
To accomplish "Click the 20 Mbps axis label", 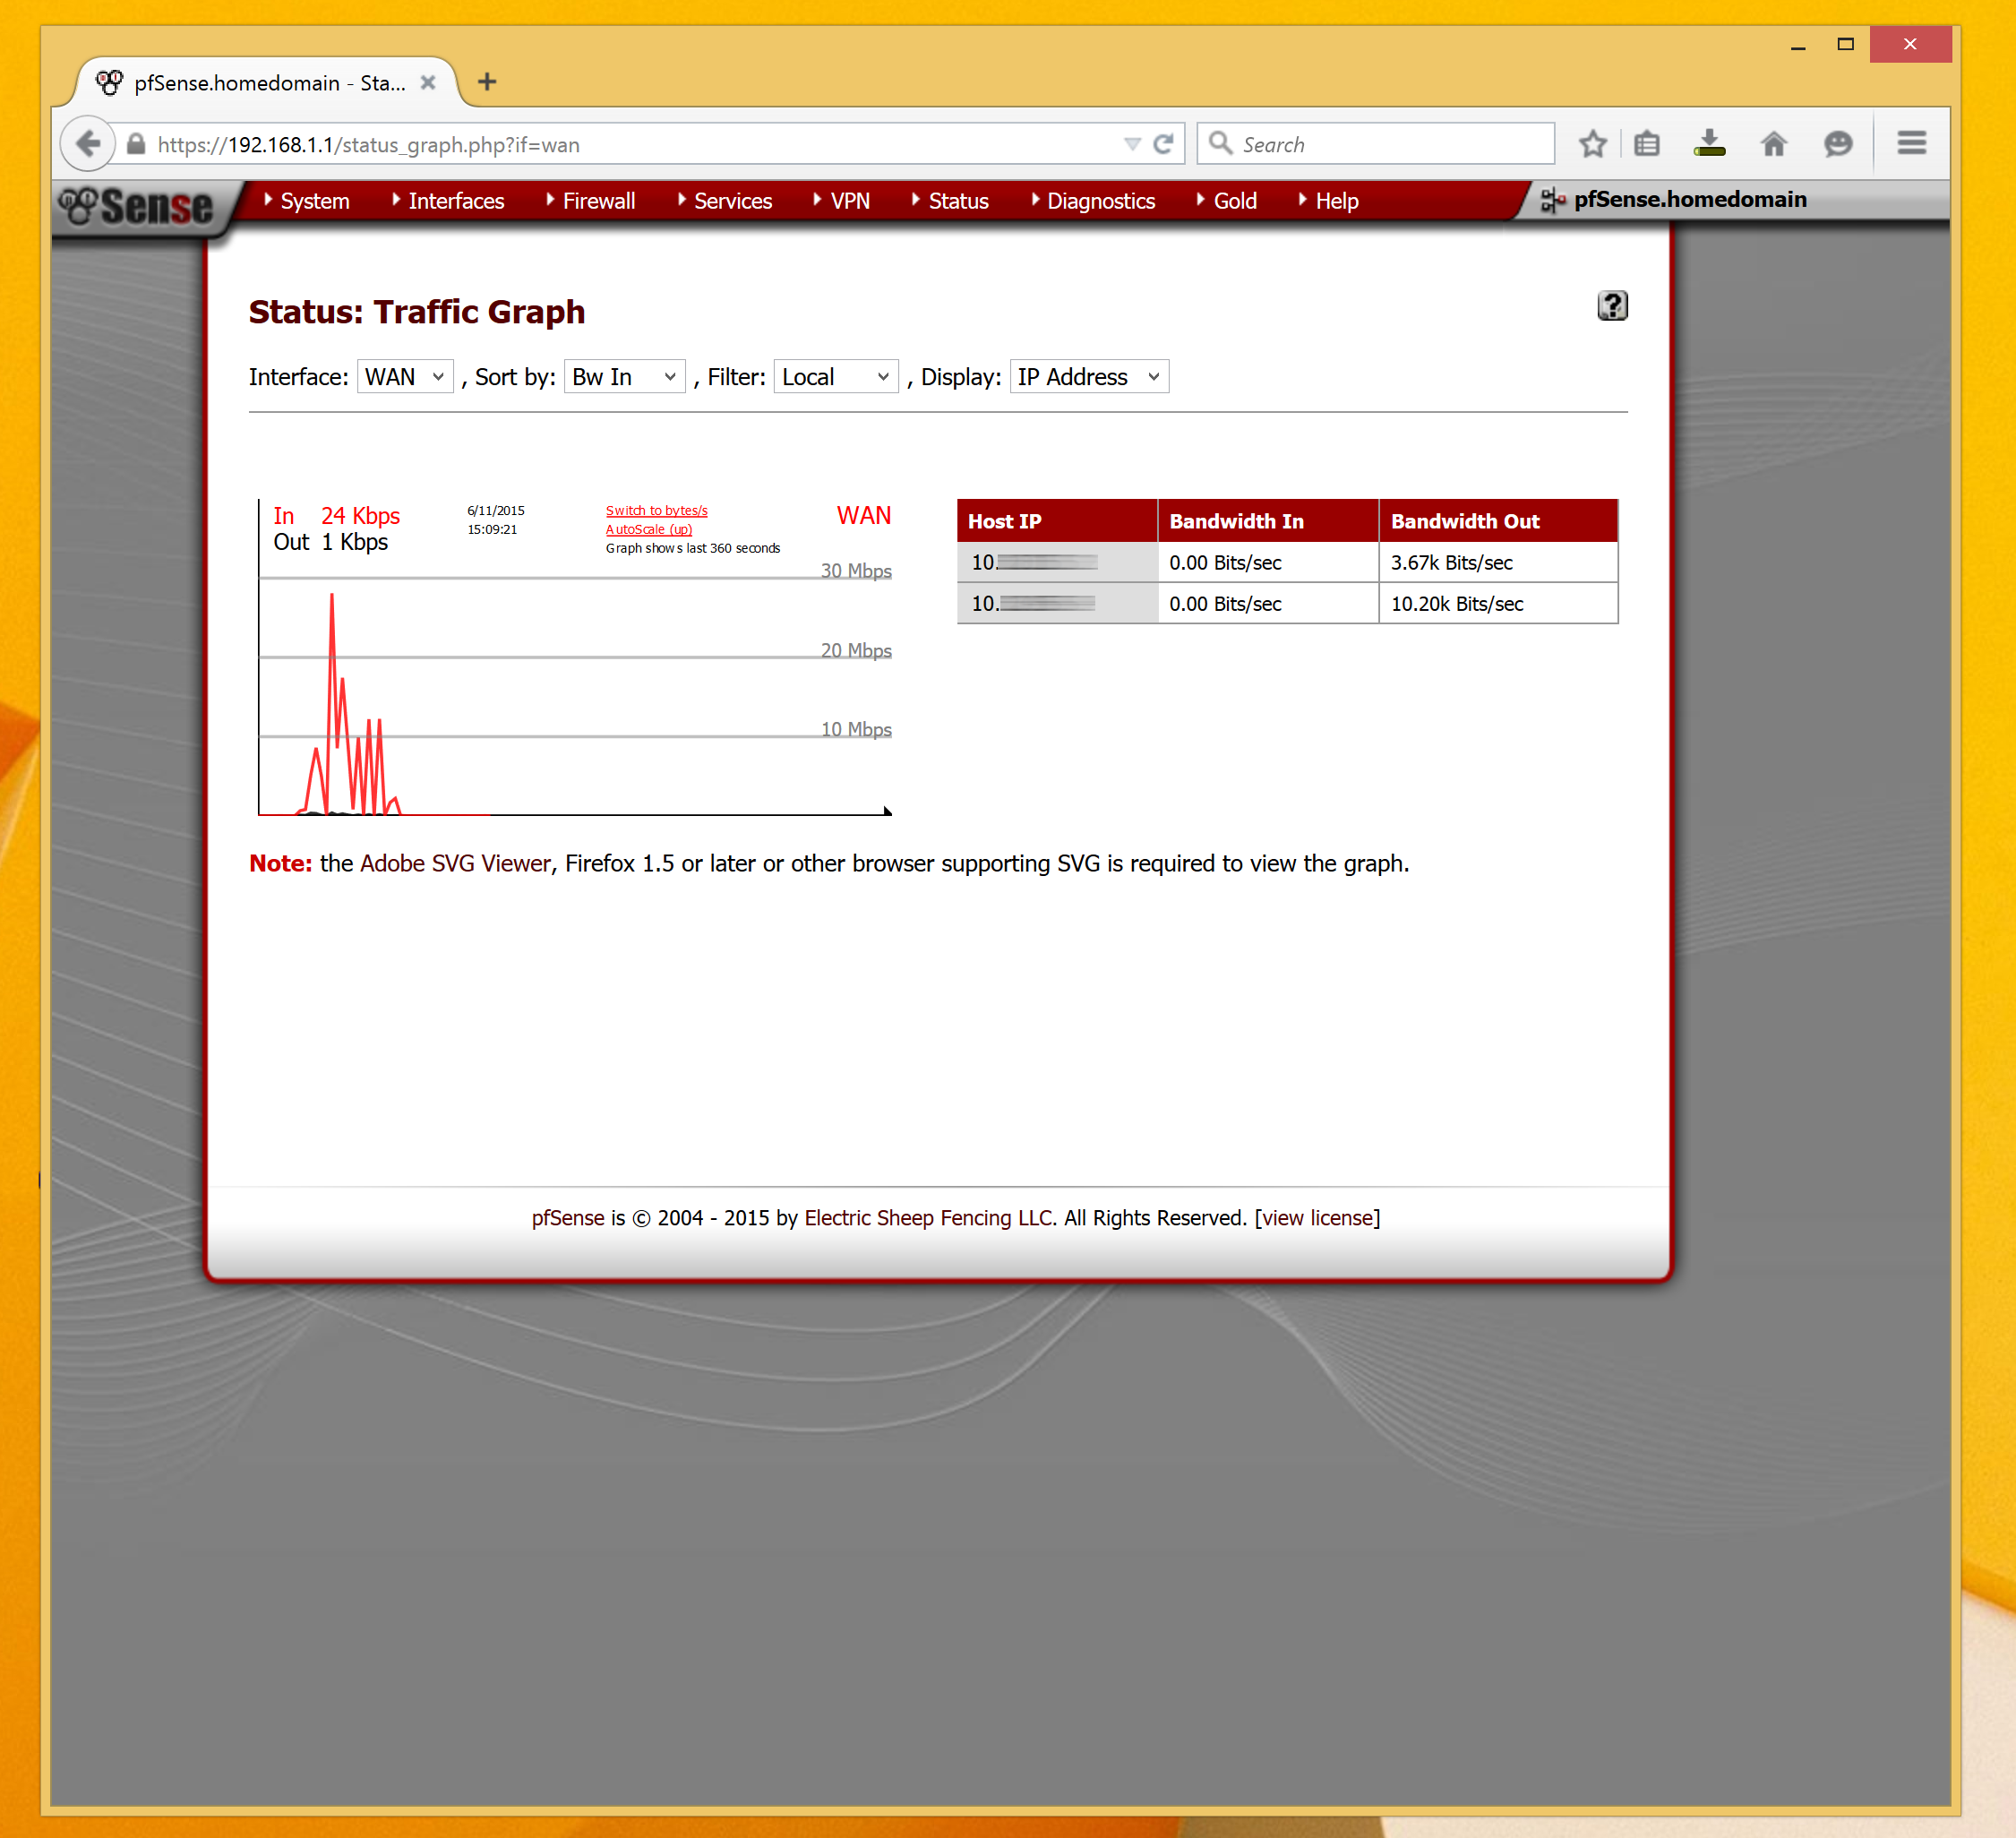I will (856, 650).
